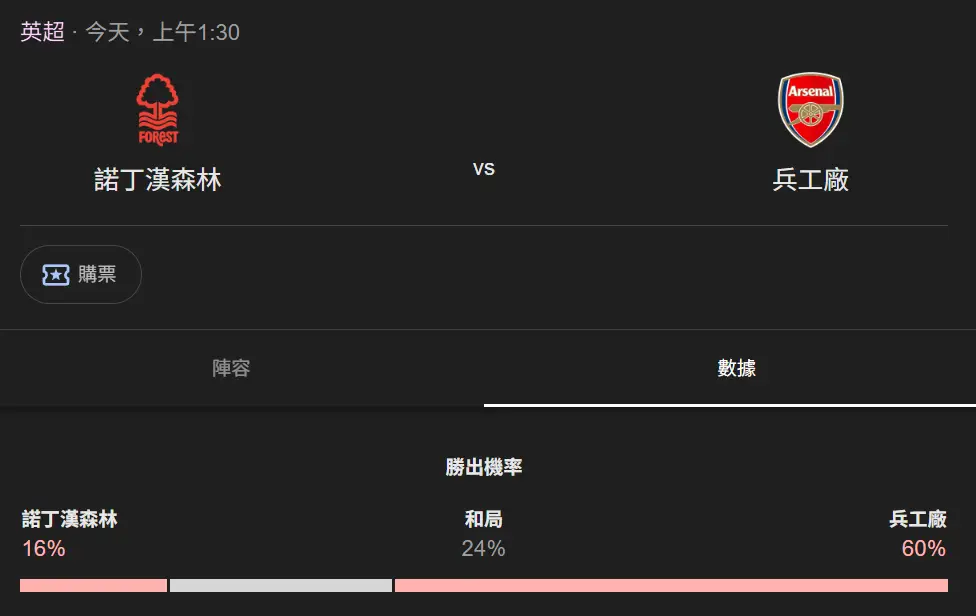Click the gray draw probability bar segment
This screenshot has height=616, width=976.
[x=281, y=585]
